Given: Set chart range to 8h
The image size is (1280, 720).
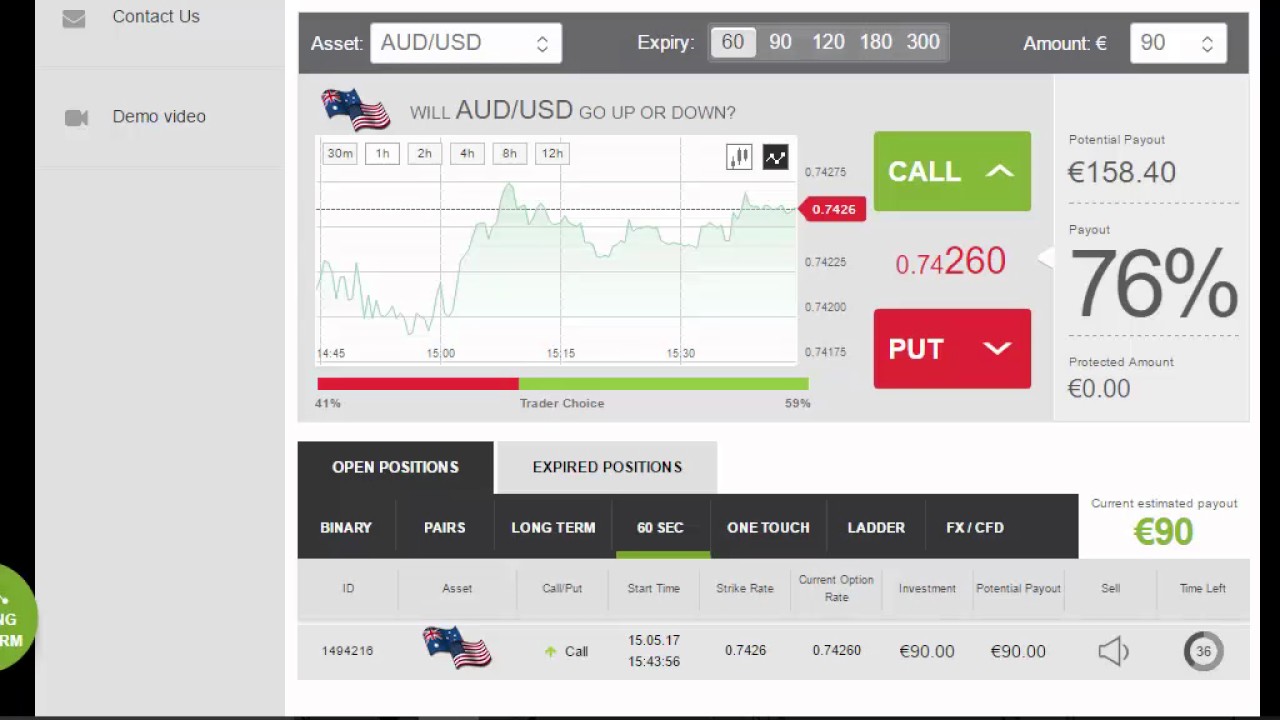Looking at the screenshot, I should 510,153.
